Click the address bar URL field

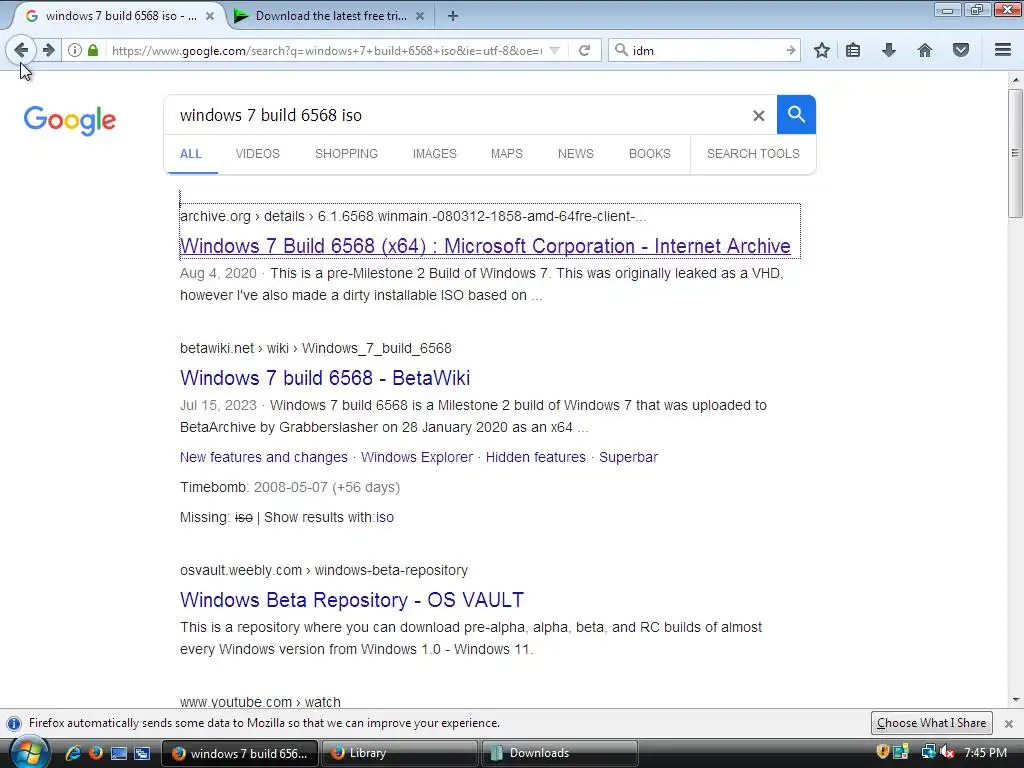[327, 50]
